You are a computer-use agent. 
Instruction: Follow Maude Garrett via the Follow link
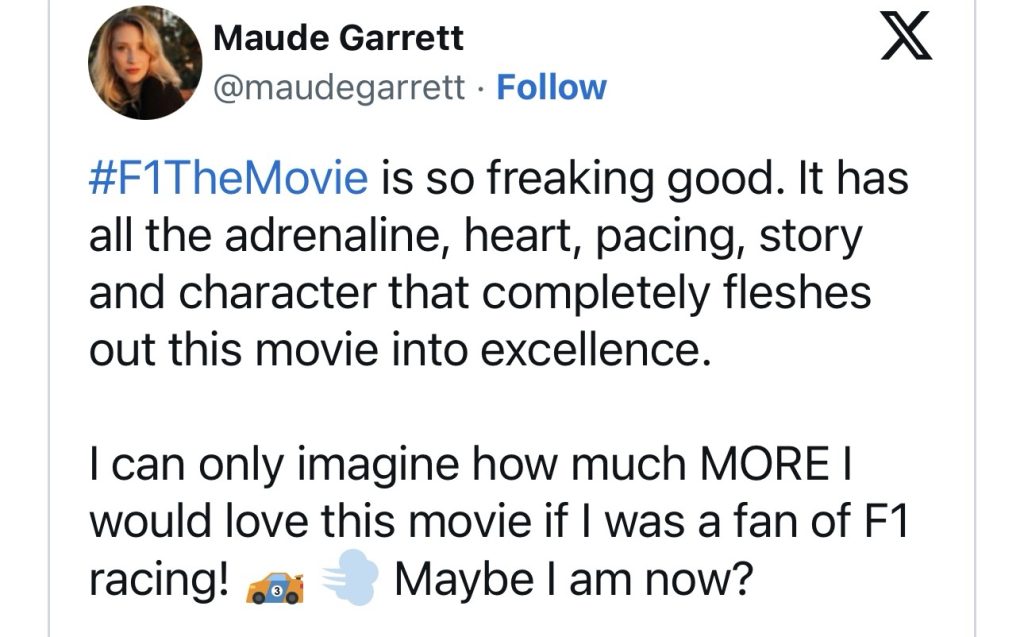pos(551,88)
